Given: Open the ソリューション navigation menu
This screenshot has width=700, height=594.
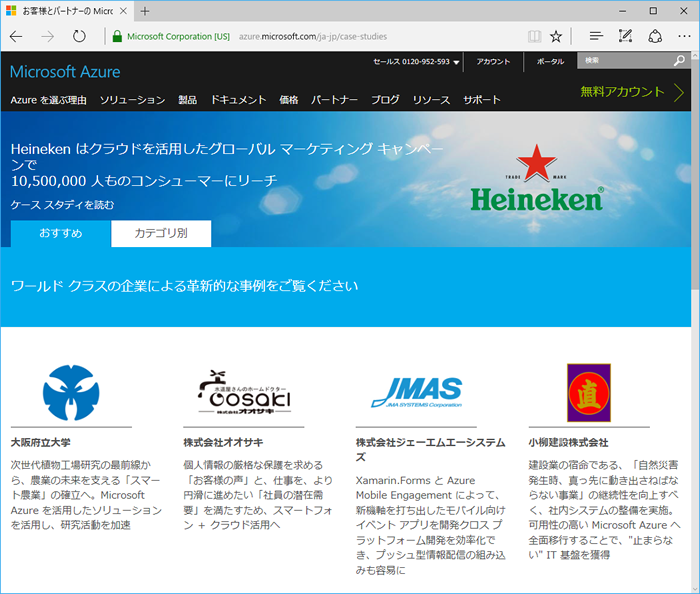Looking at the screenshot, I should [132, 100].
